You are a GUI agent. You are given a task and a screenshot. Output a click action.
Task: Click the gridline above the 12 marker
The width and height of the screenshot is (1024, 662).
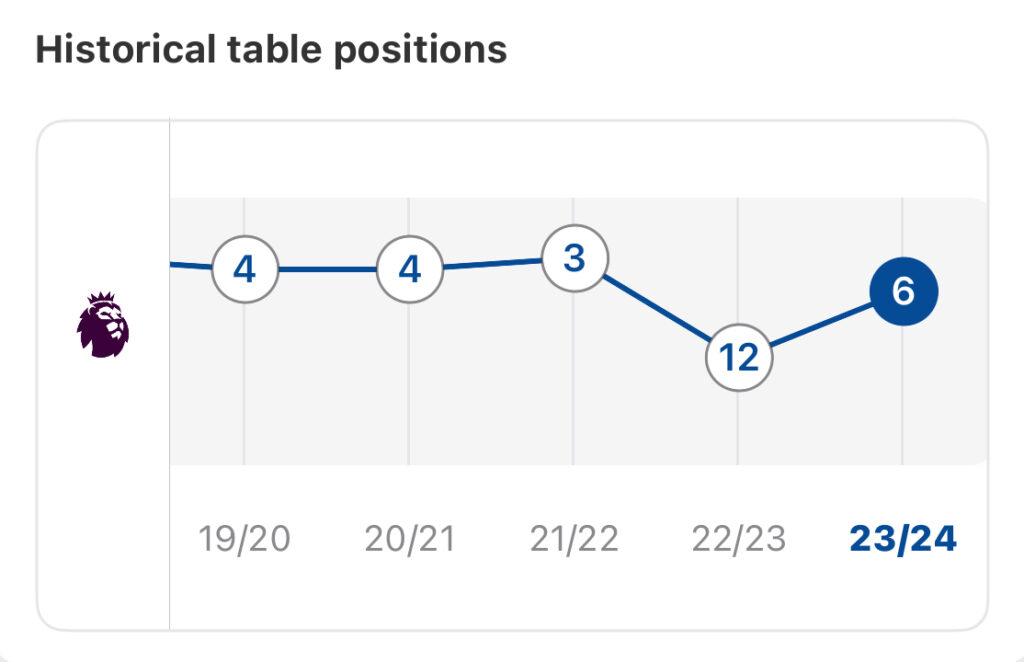pos(738,261)
